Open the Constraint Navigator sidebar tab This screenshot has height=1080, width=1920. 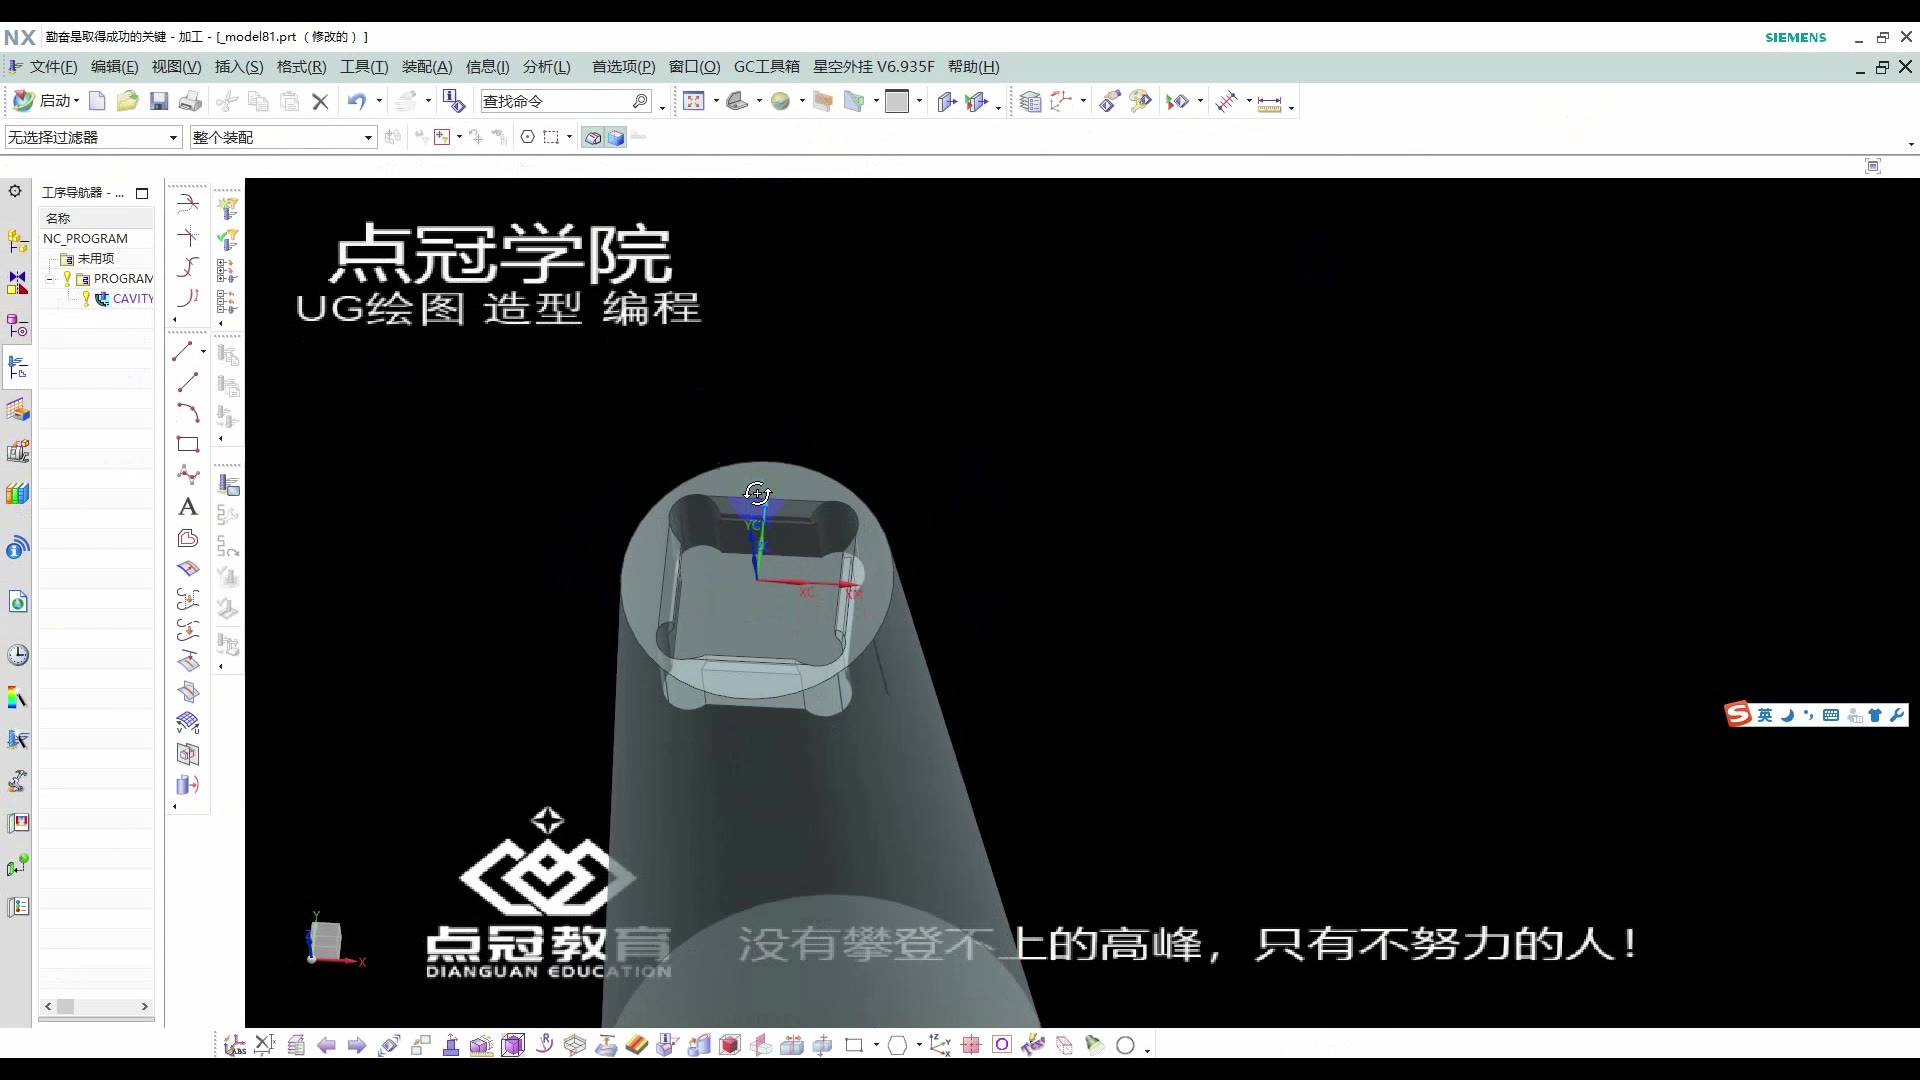point(18,283)
